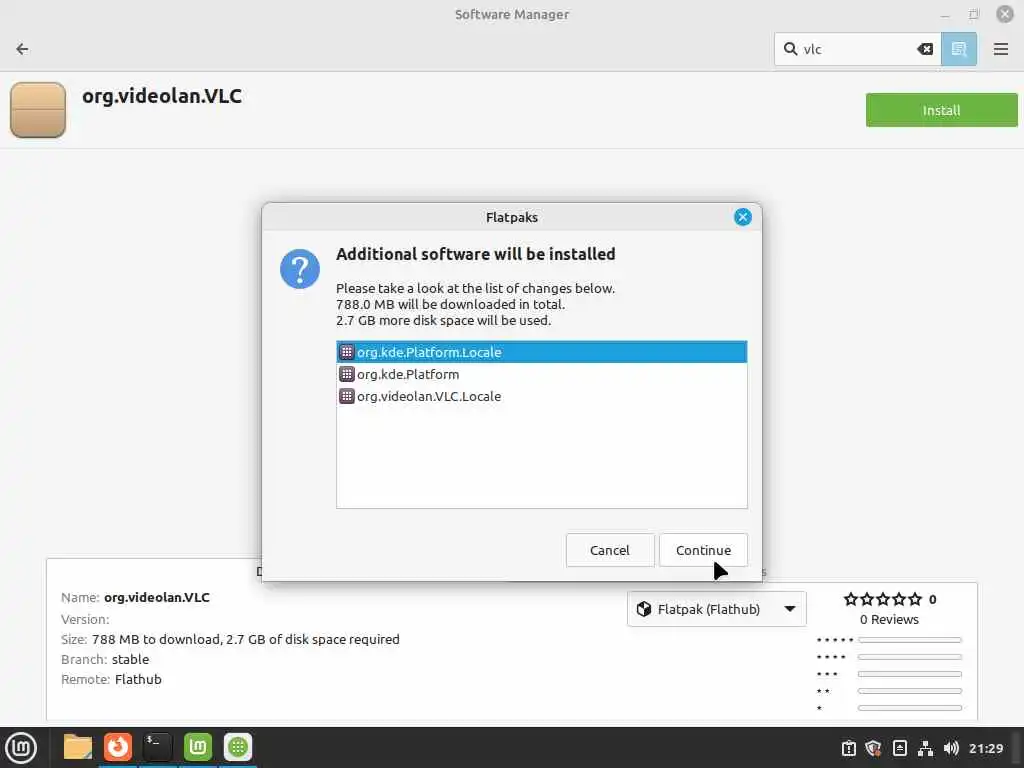Click Software Manager taskbar icon

coord(238,747)
